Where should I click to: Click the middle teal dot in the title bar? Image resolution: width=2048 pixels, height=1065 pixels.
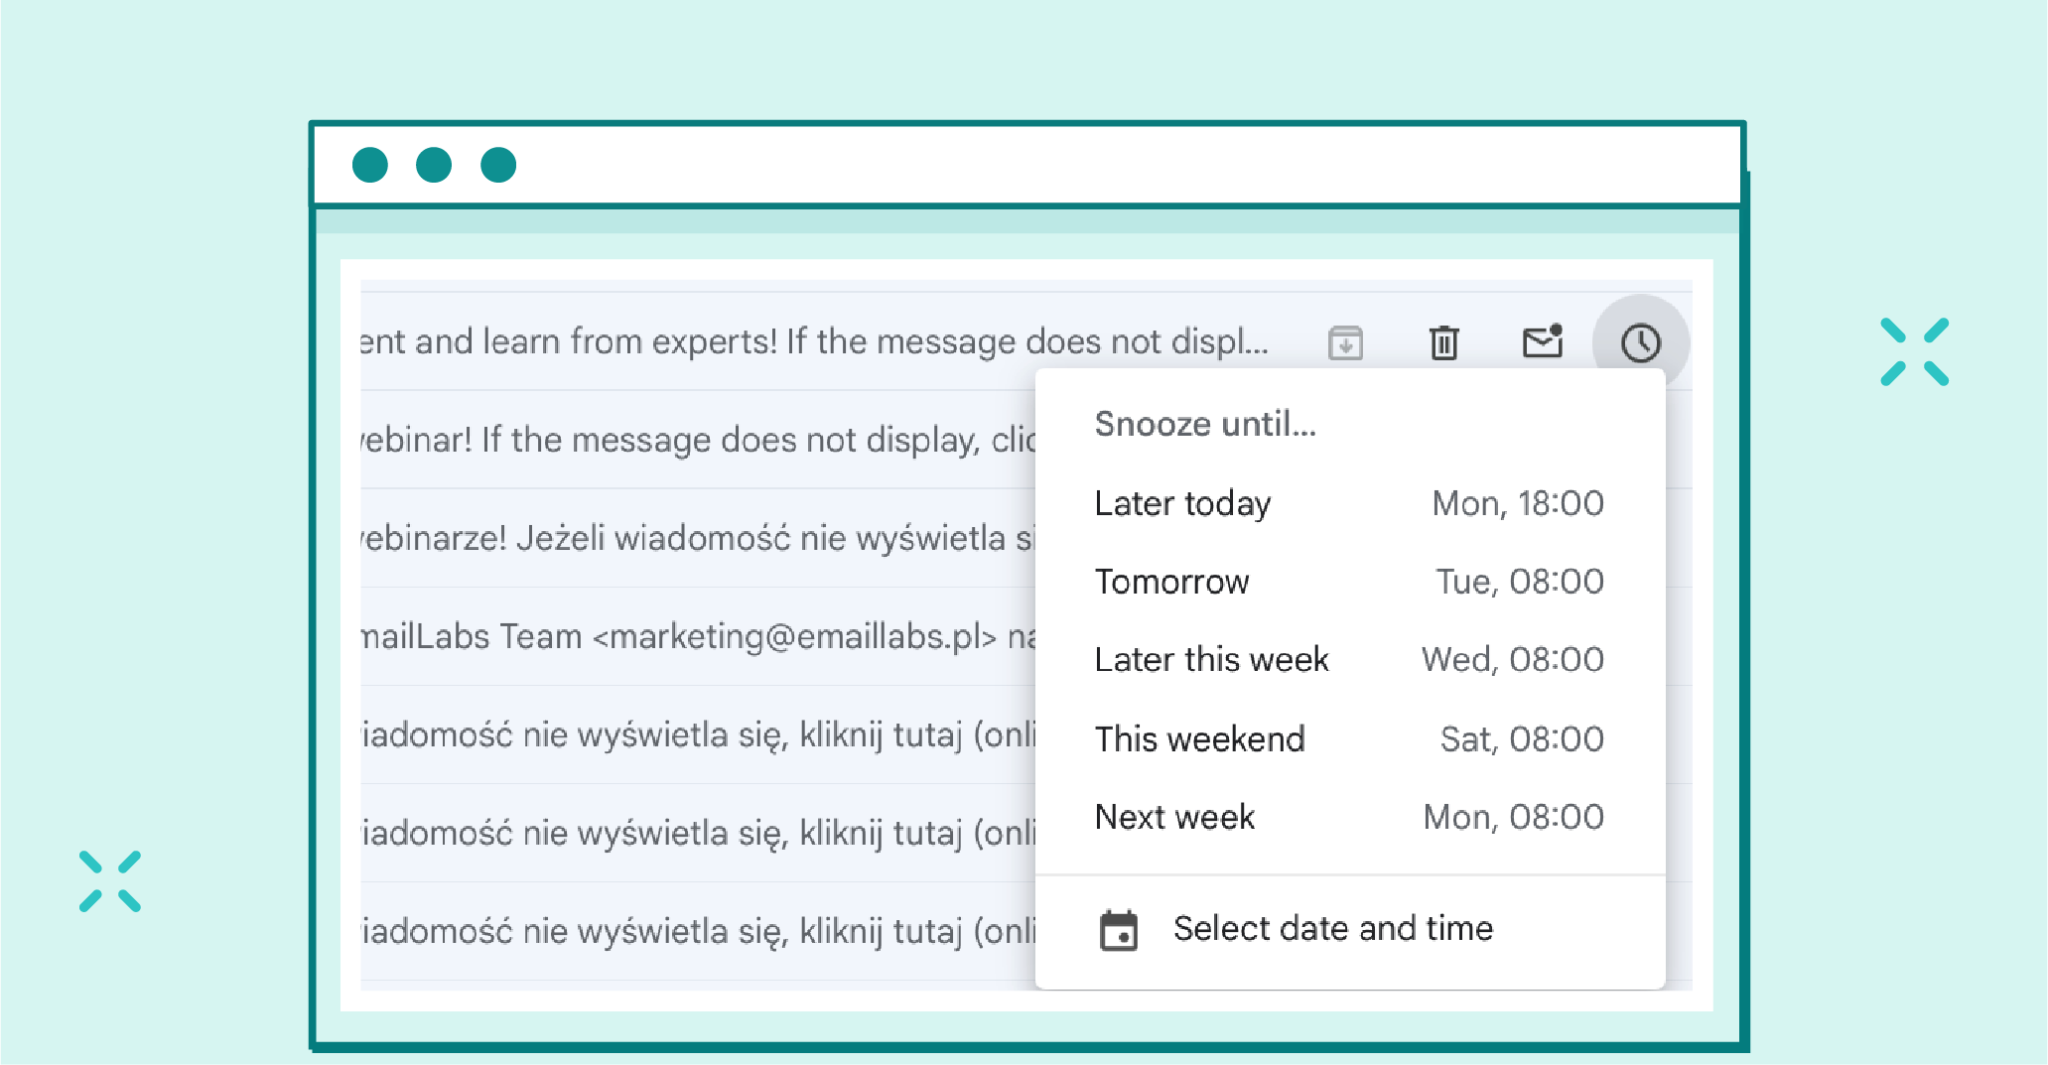click(x=434, y=164)
